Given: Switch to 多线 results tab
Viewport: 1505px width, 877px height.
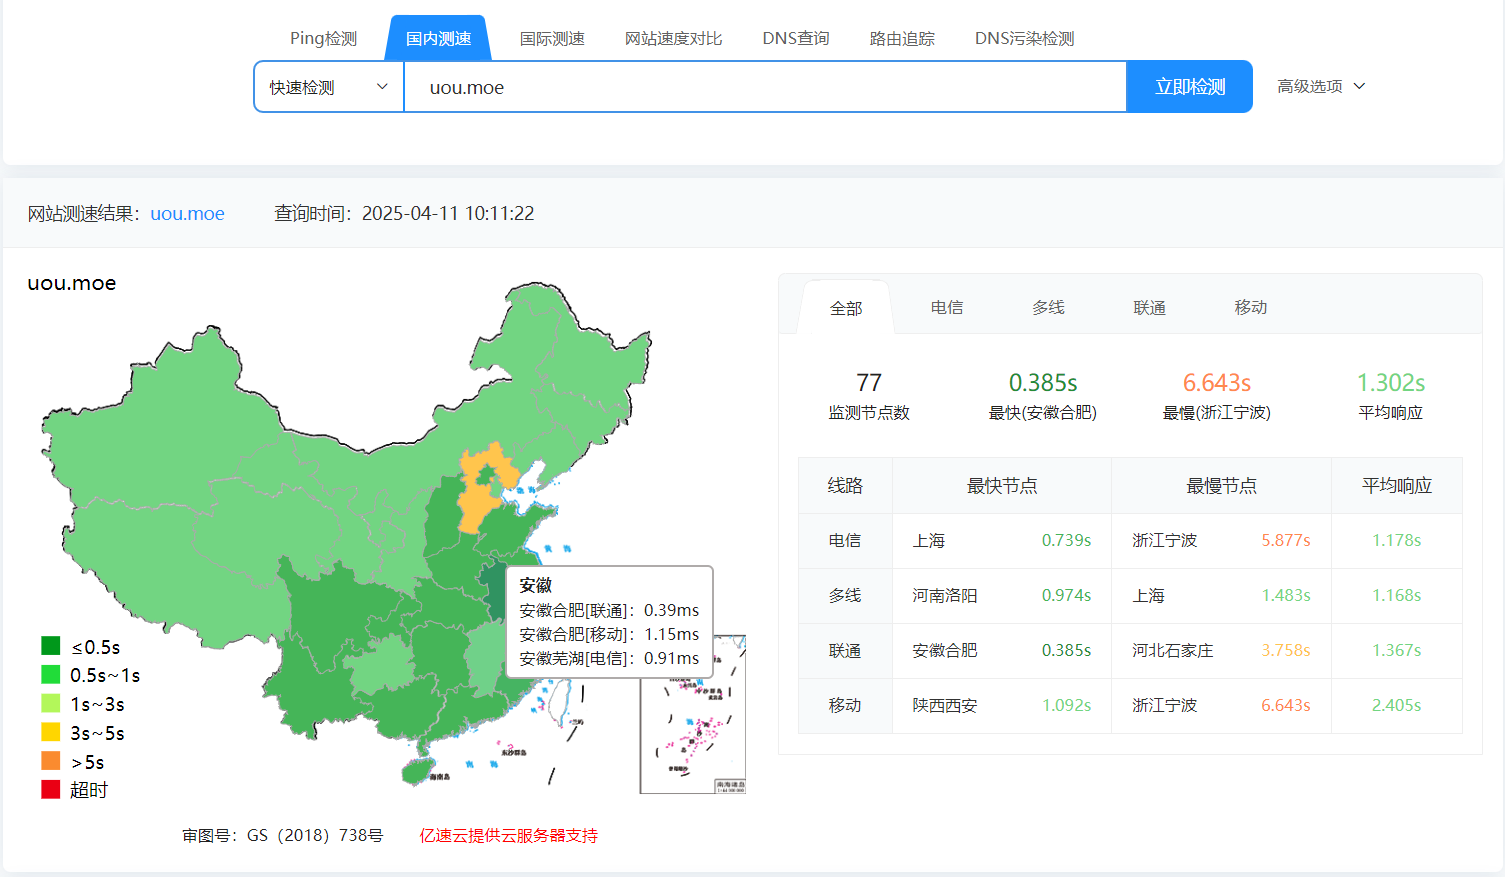Looking at the screenshot, I should (1048, 307).
